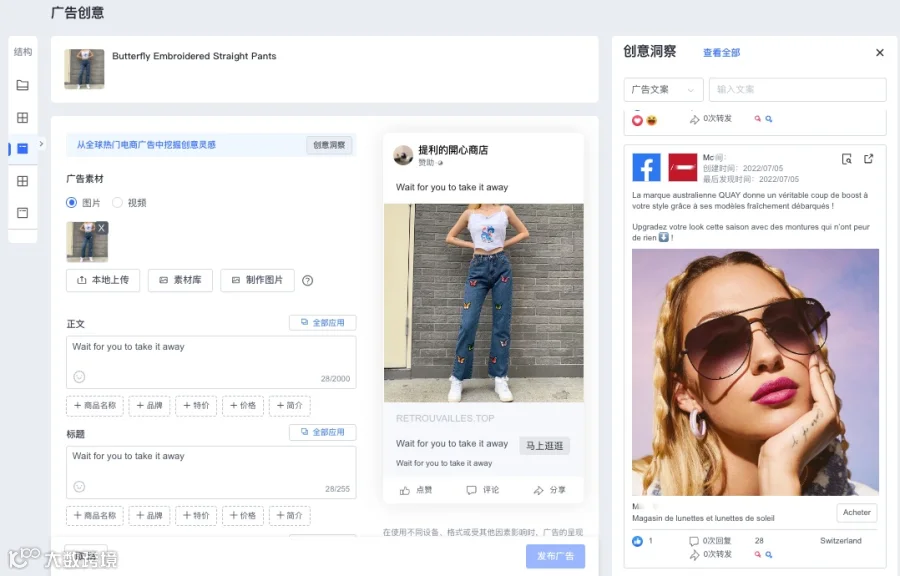Select the 图片 radio button

(71, 203)
